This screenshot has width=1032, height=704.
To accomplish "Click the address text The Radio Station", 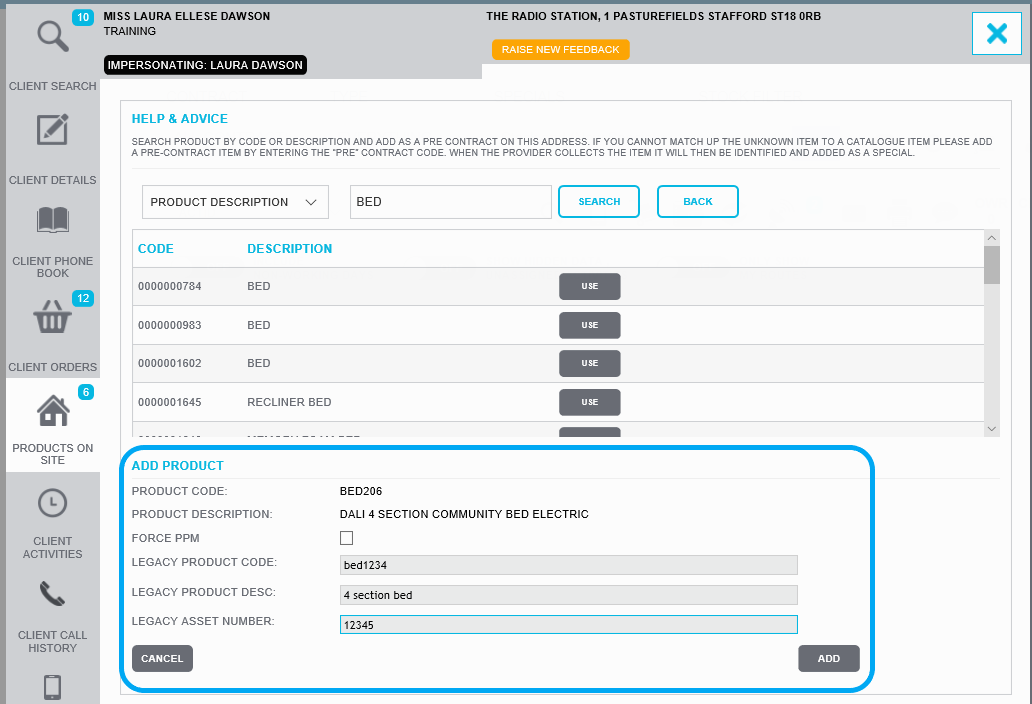I will coord(654,16).
